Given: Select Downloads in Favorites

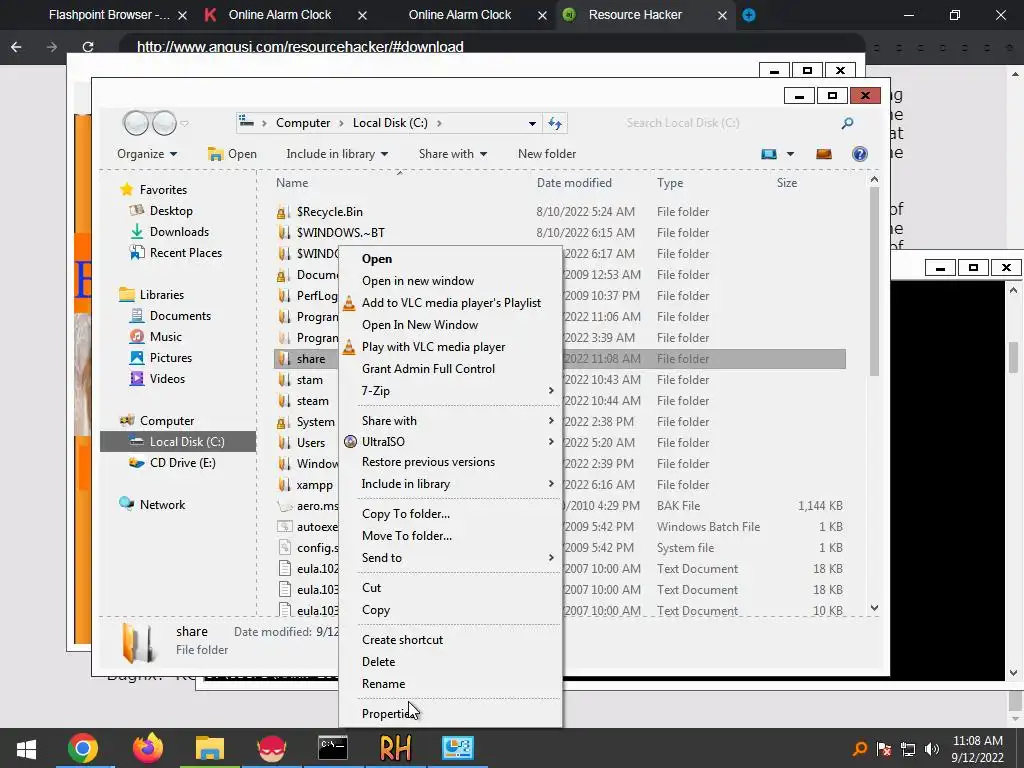Looking at the screenshot, I should click(x=179, y=232).
